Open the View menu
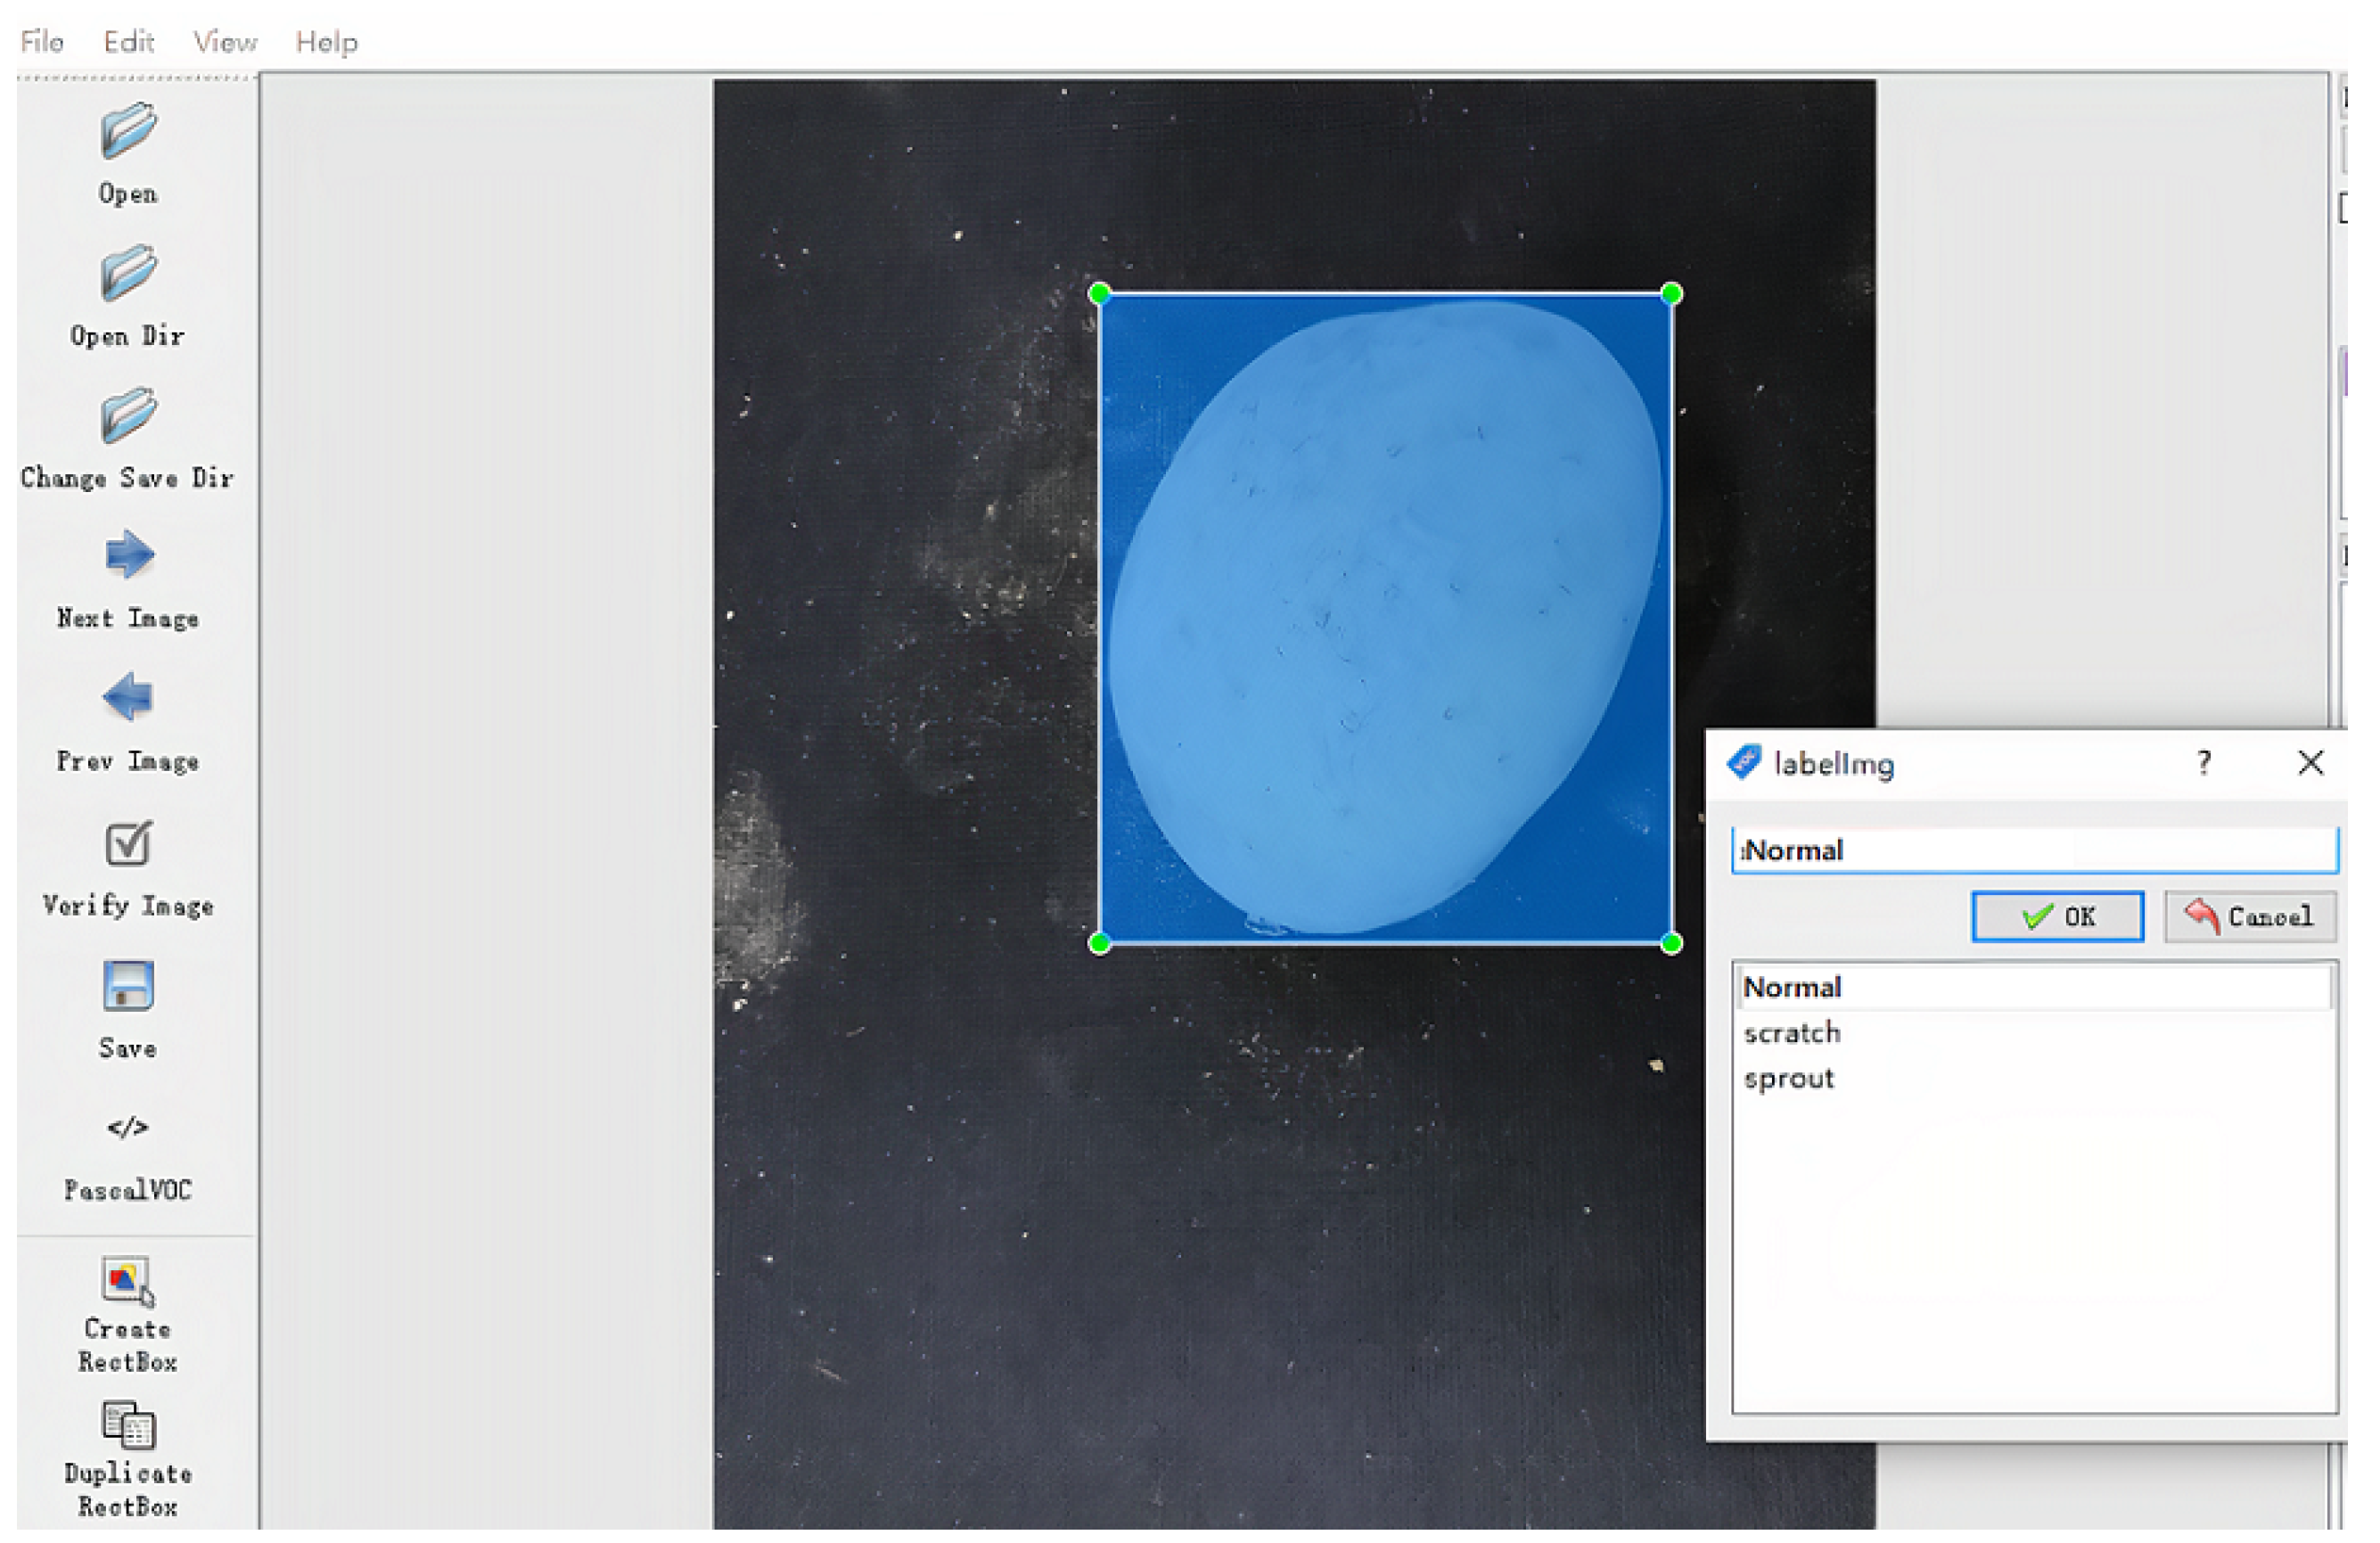Viewport: 2380px width, 1543px height. [225, 42]
